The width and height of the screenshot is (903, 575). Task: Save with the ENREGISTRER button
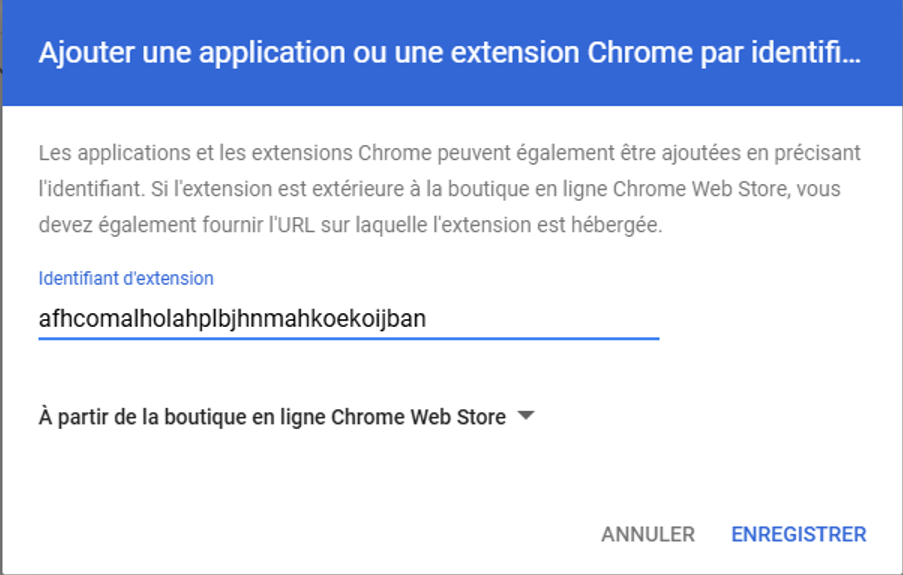pyautogui.click(x=798, y=534)
